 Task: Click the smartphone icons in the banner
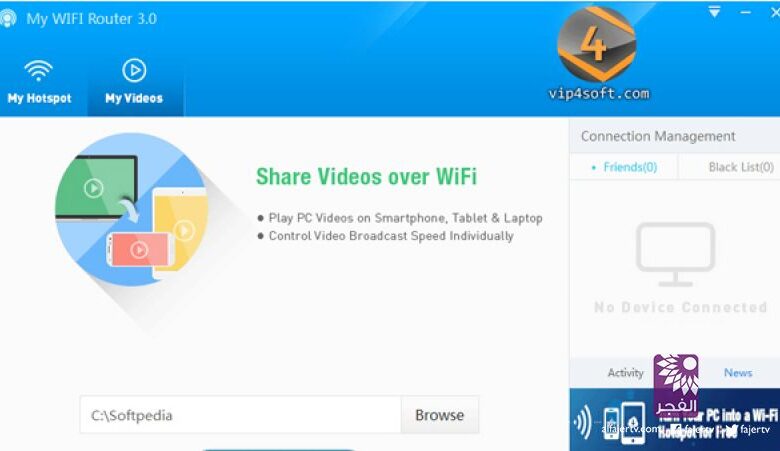coord(624,423)
